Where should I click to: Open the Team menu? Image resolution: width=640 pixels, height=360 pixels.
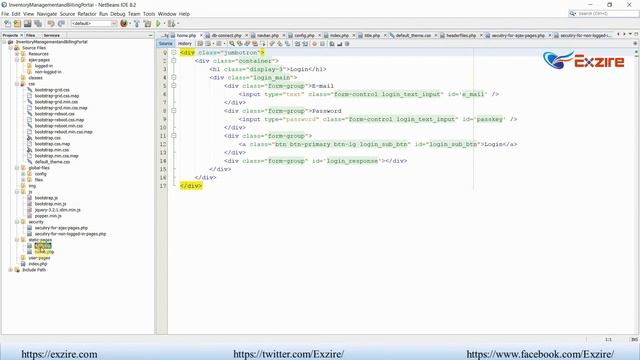click(x=134, y=14)
